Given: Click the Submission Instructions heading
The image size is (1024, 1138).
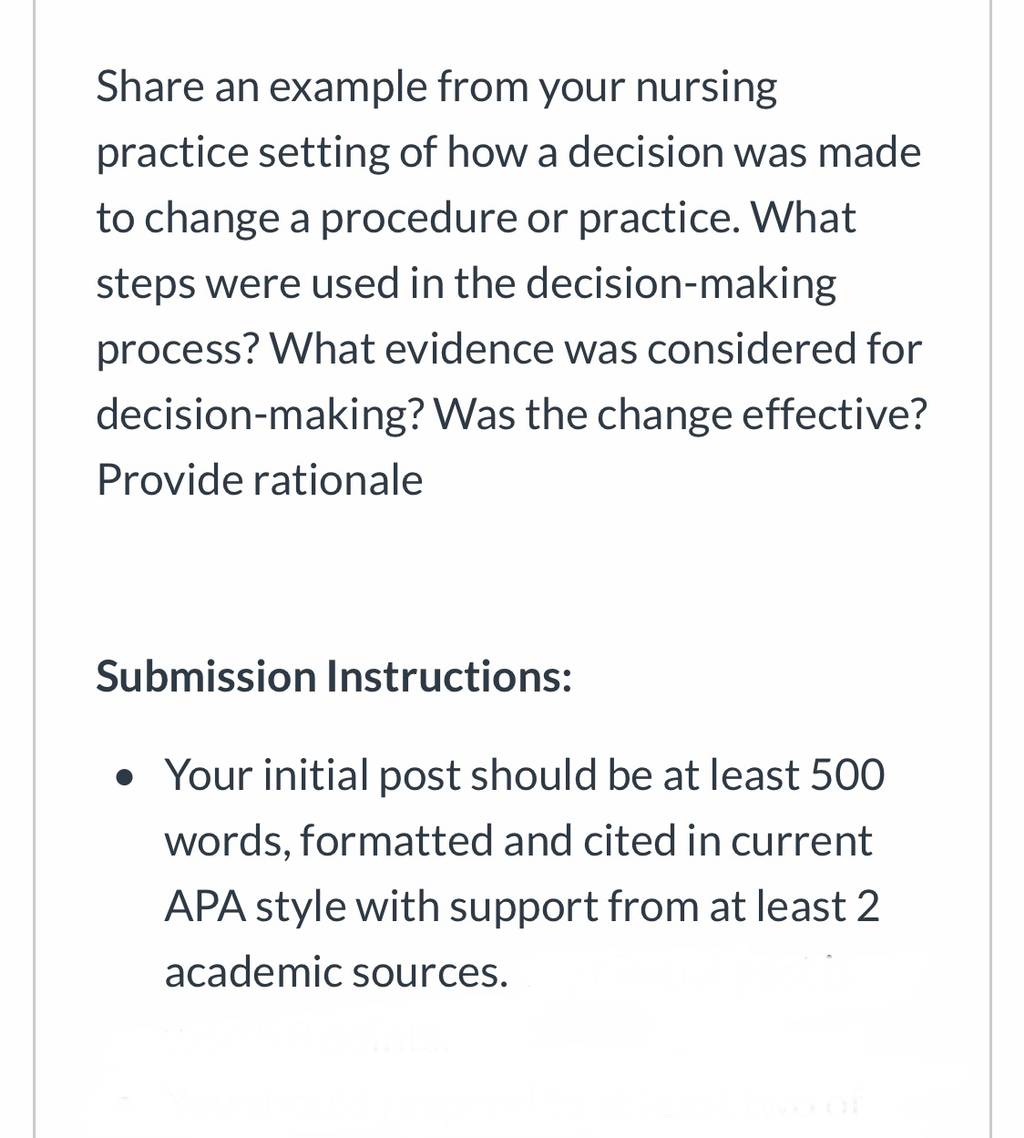Looking at the screenshot, I should point(334,676).
